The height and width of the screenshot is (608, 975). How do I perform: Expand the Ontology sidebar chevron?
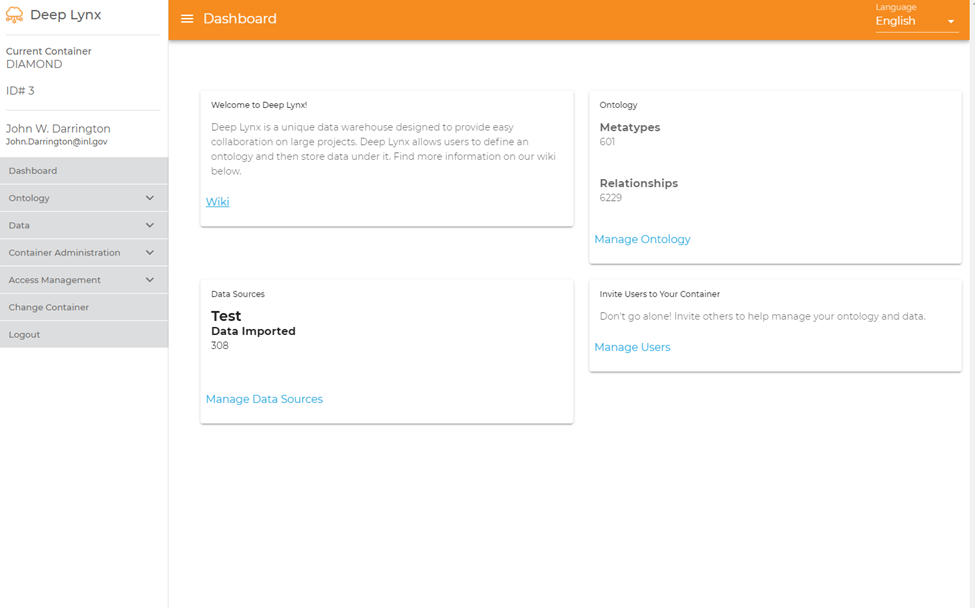pos(150,198)
